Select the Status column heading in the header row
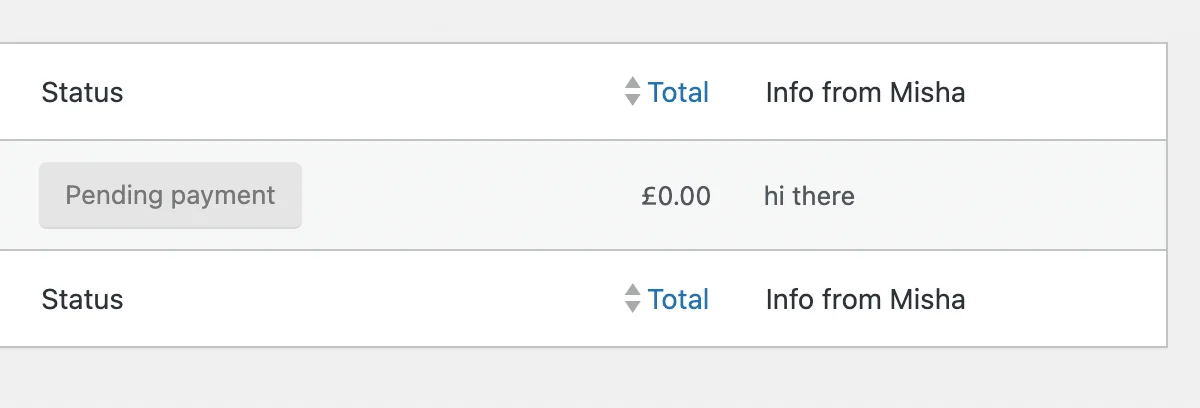This screenshot has width=1200, height=408. pyautogui.click(x=82, y=93)
